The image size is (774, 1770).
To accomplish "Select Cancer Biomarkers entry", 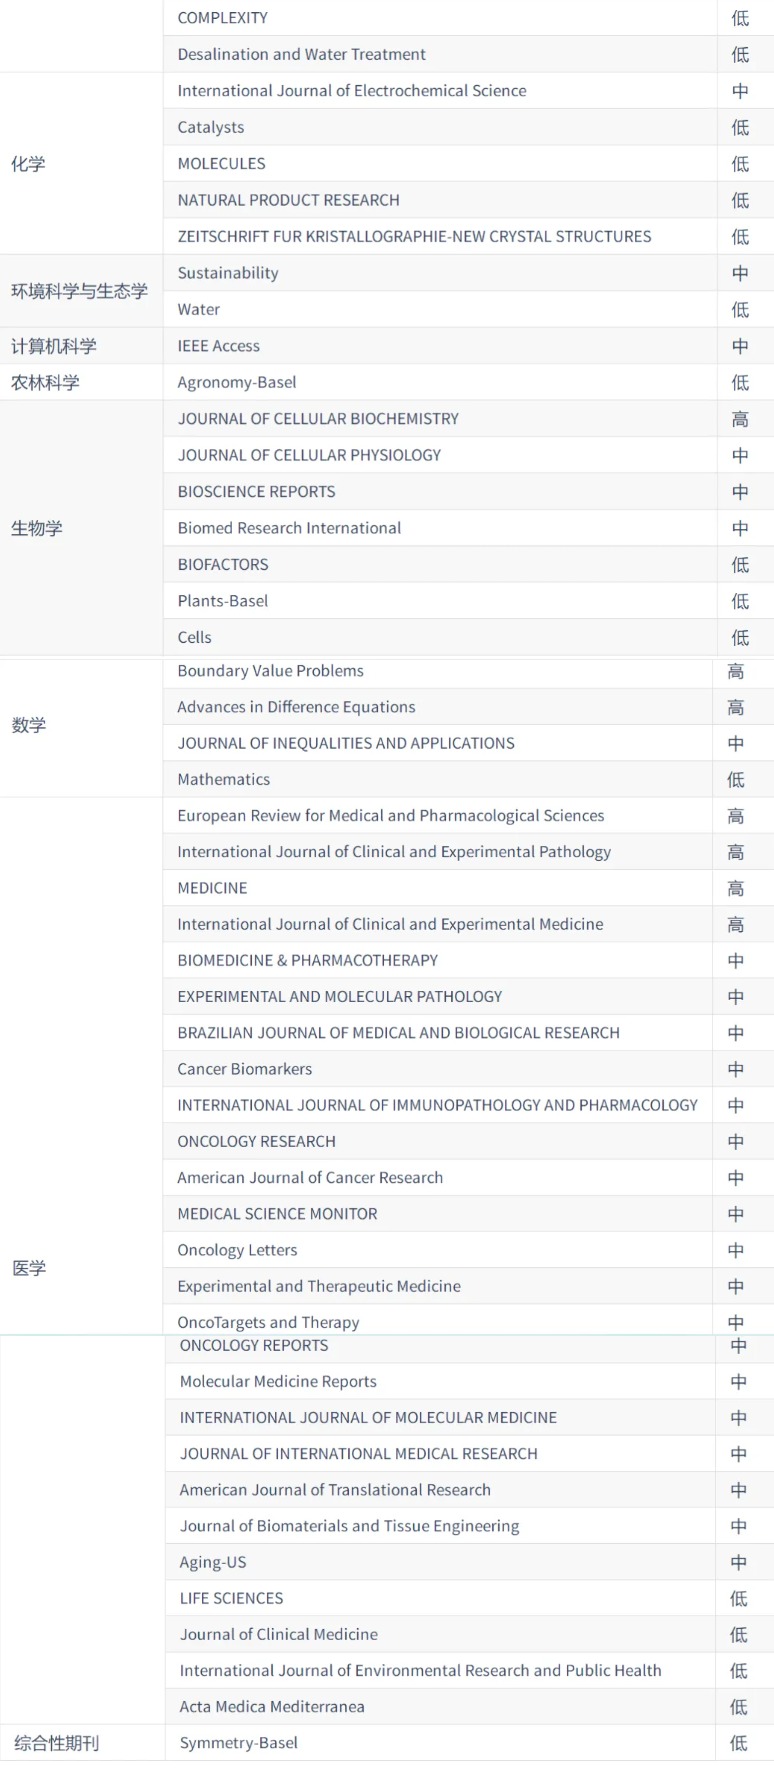I will click(x=245, y=1070).
